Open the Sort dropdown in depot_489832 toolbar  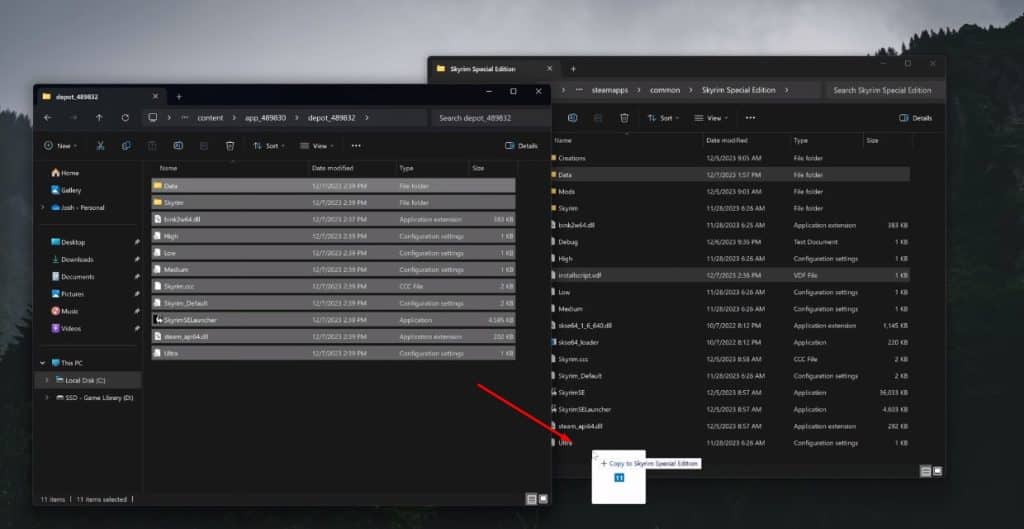click(x=268, y=146)
